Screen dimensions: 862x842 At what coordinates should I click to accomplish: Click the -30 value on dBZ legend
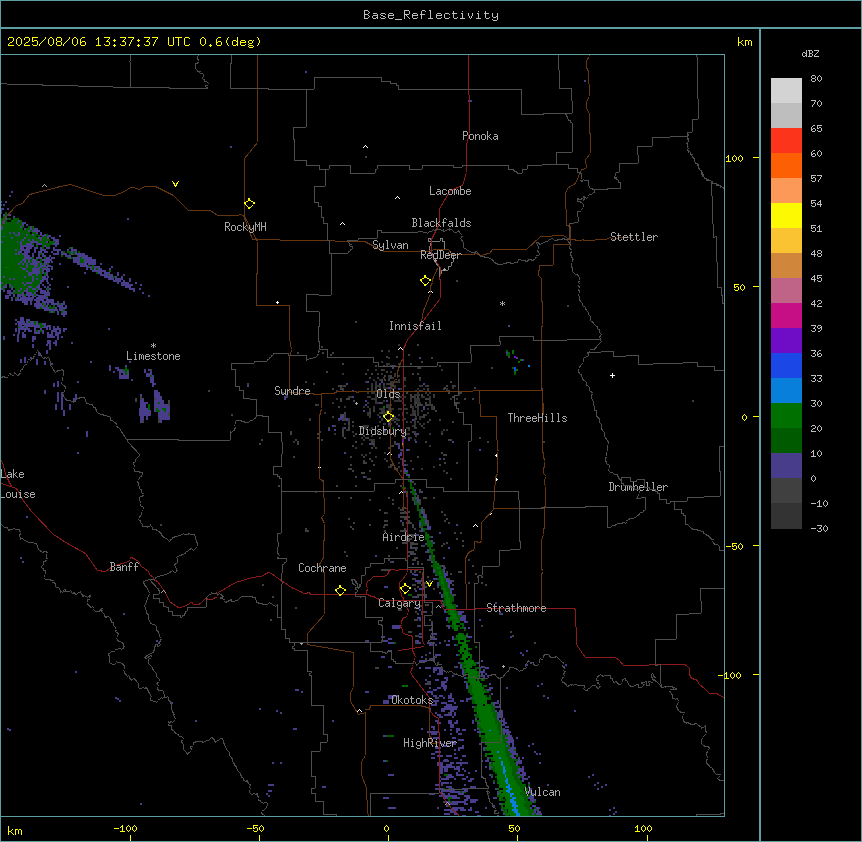pos(819,528)
